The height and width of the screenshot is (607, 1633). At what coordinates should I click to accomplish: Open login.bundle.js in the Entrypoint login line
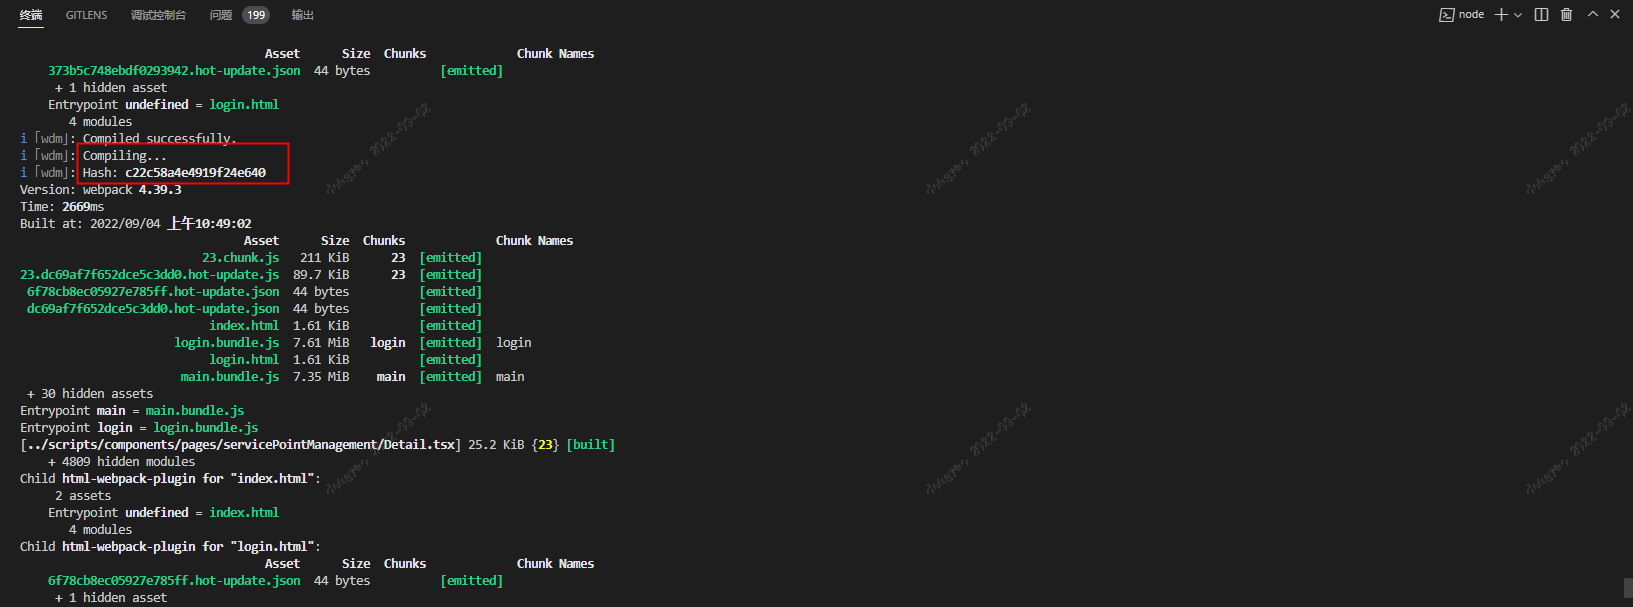[205, 428]
